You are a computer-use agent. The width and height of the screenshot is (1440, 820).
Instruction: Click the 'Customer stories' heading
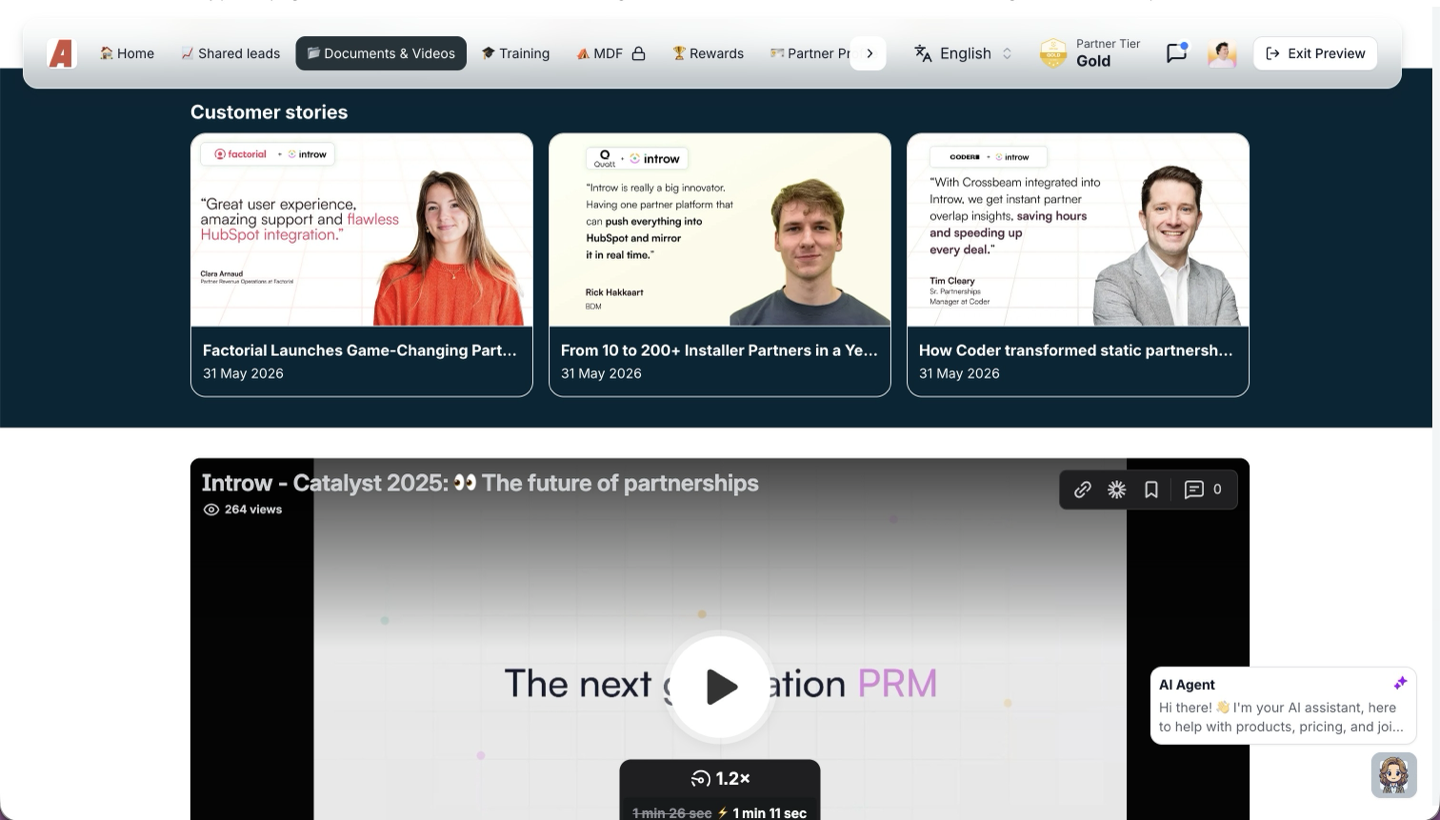[269, 112]
